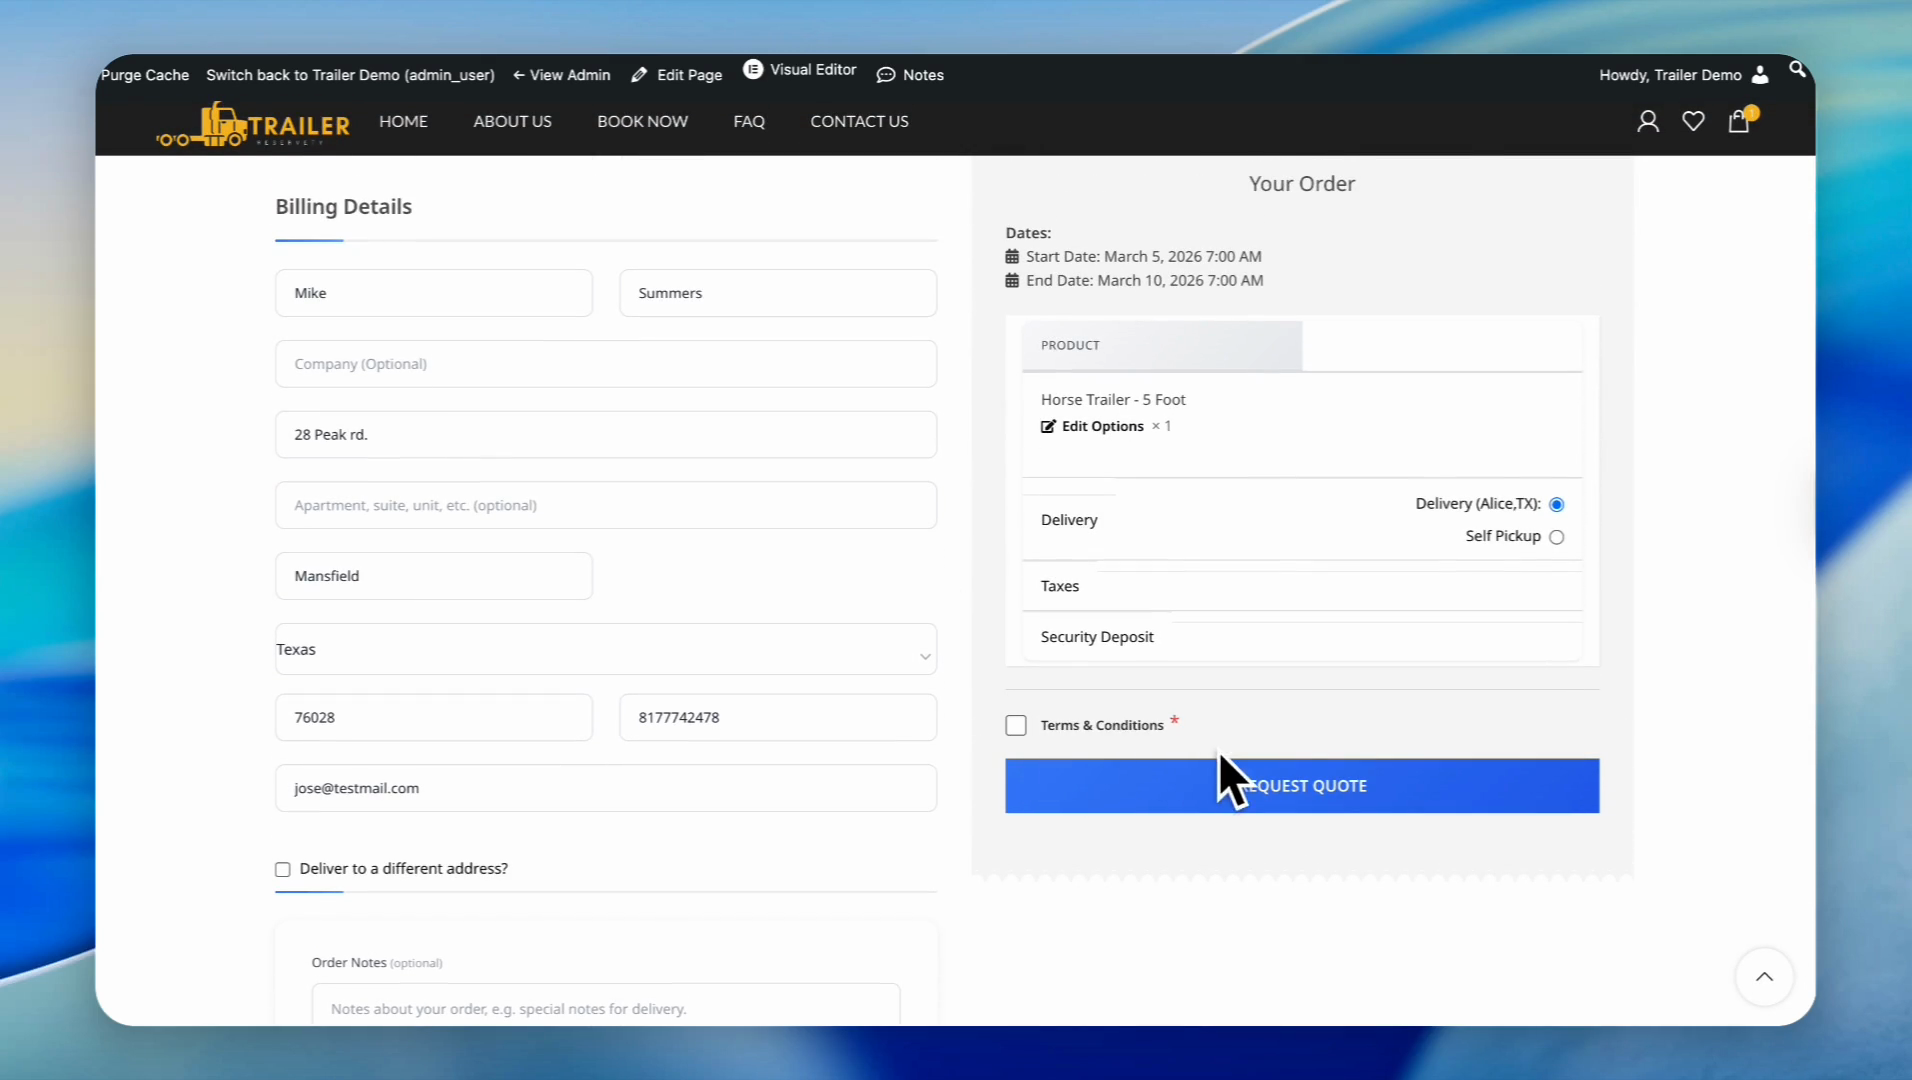Image resolution: width=1912 pixels, height=1080 pixels.
Task: Select the Self Pickup radio option
Action: (x=1557, y=538)
